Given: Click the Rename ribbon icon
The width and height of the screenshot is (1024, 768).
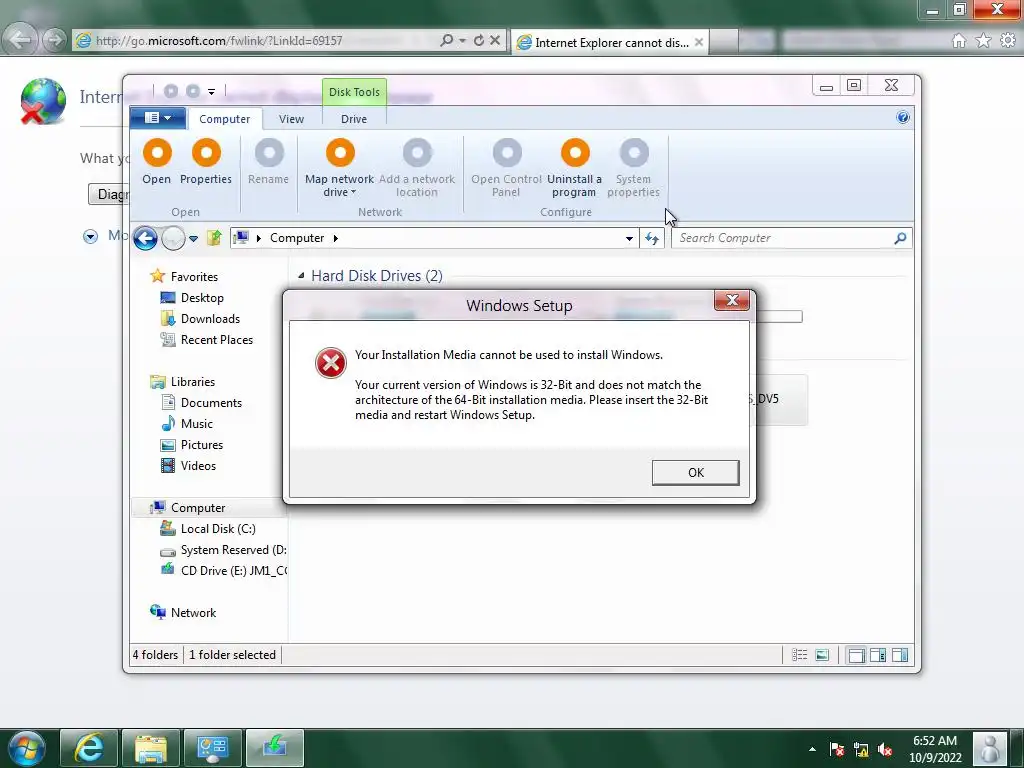Looking at the screenshot, I should coord(269,153).
